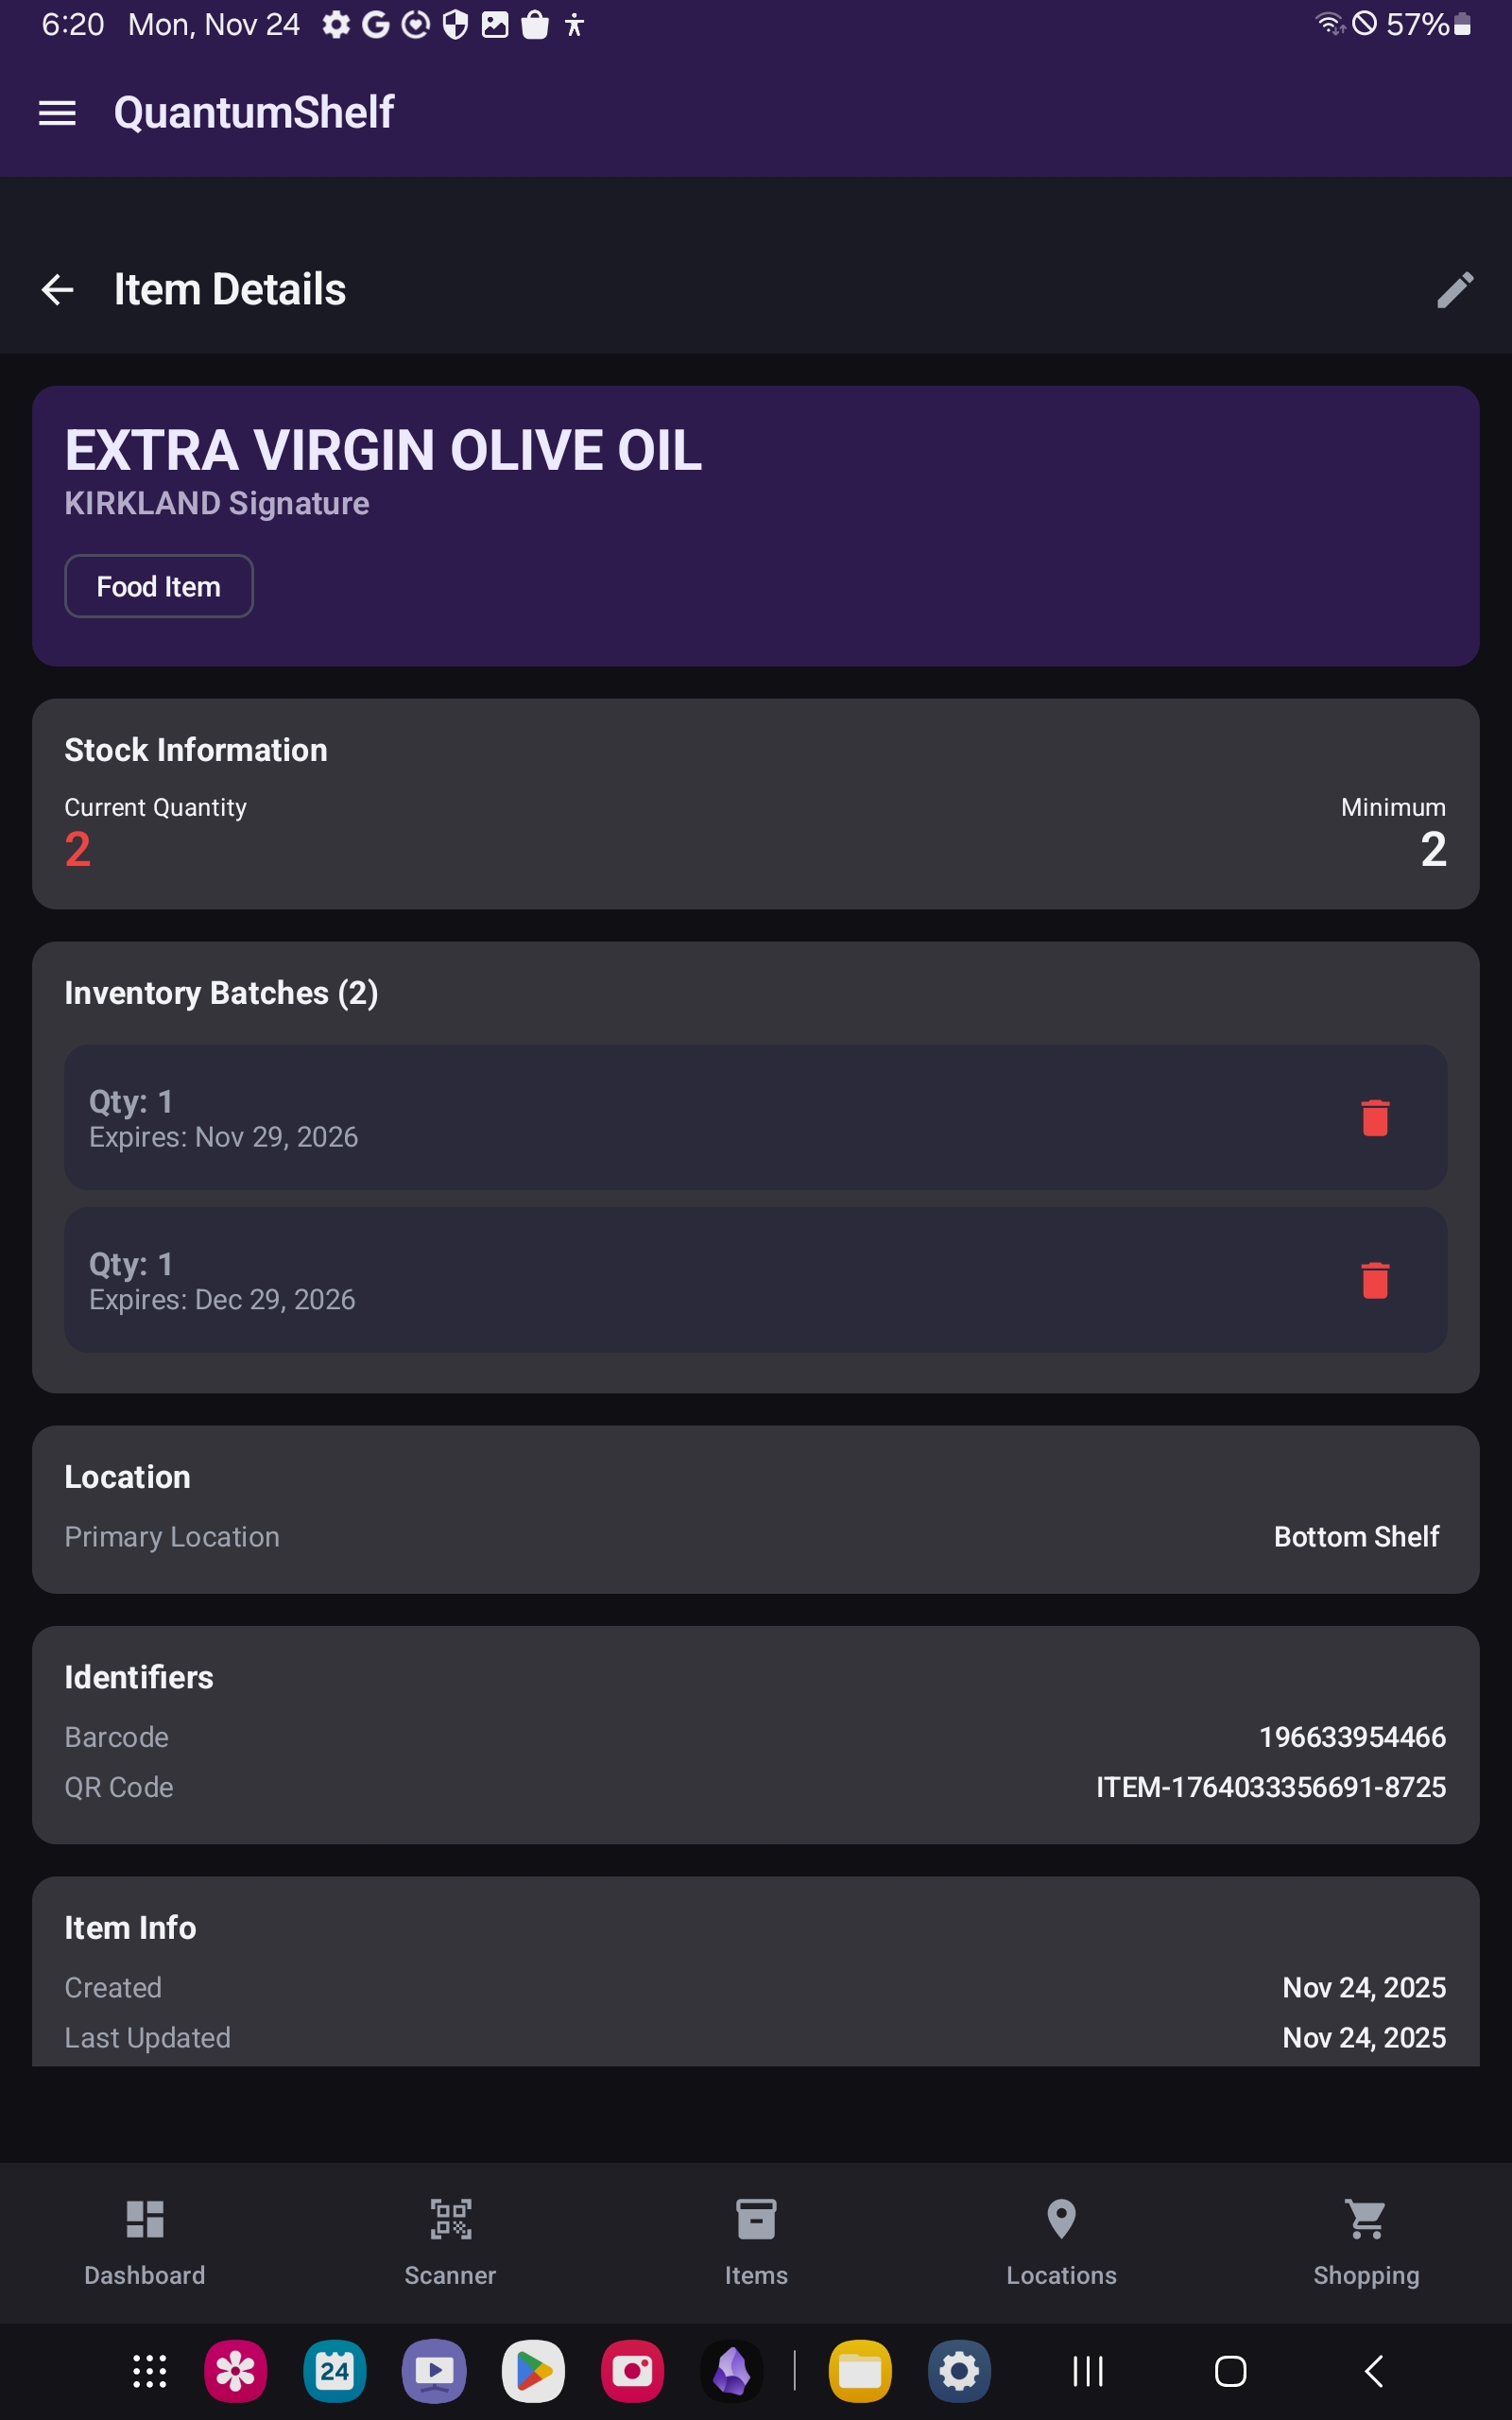The image size is (1512, 2420).
Task: Click the pencil edit icon
Action: [x=1455, y=290]
